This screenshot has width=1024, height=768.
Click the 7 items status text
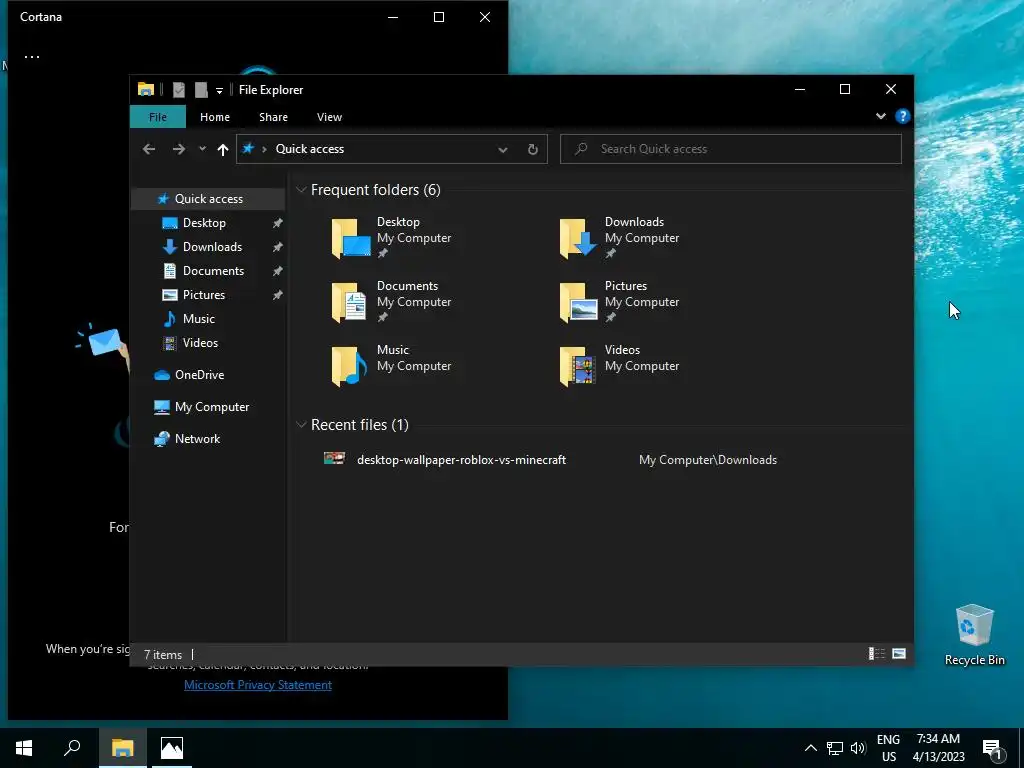pos(163,654)
